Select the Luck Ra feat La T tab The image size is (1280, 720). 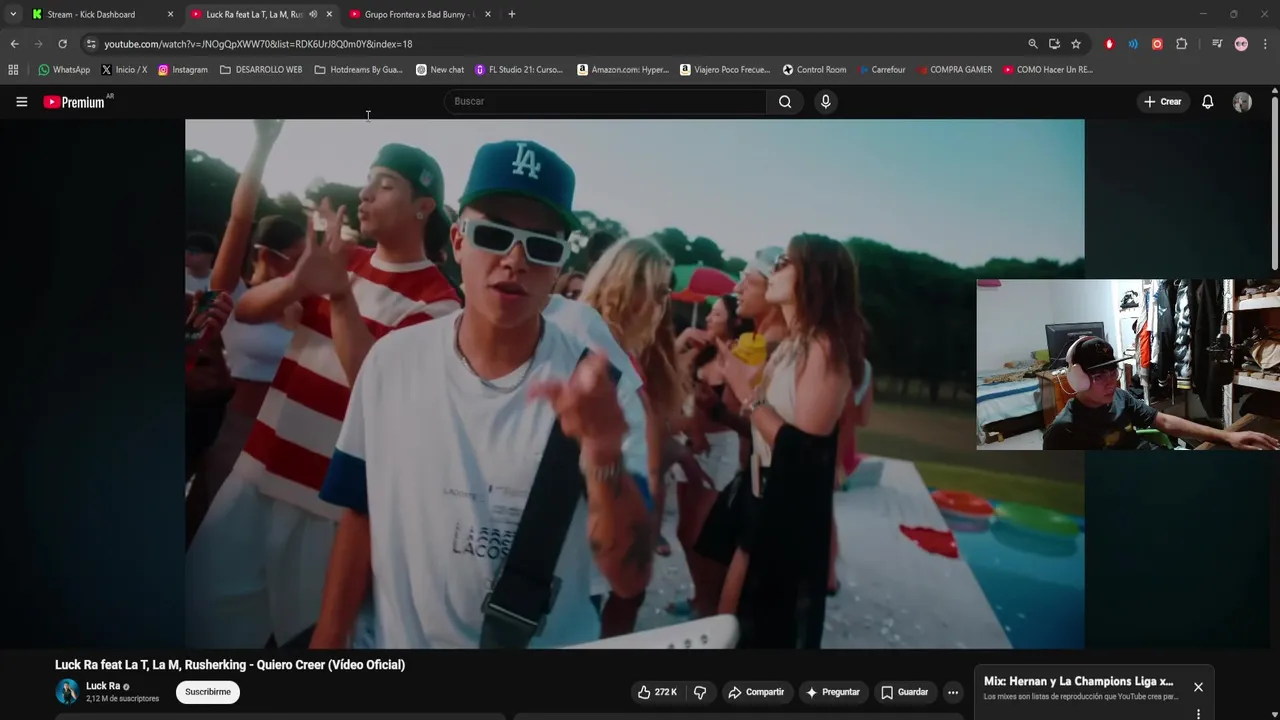pos(253,14)
